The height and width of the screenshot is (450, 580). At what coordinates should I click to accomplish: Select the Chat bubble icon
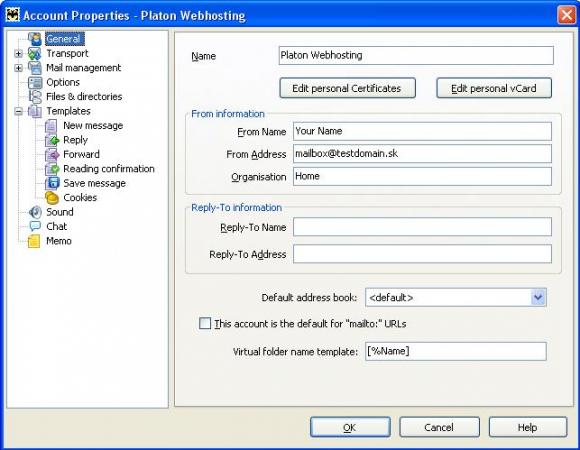(x=35, y=226)
